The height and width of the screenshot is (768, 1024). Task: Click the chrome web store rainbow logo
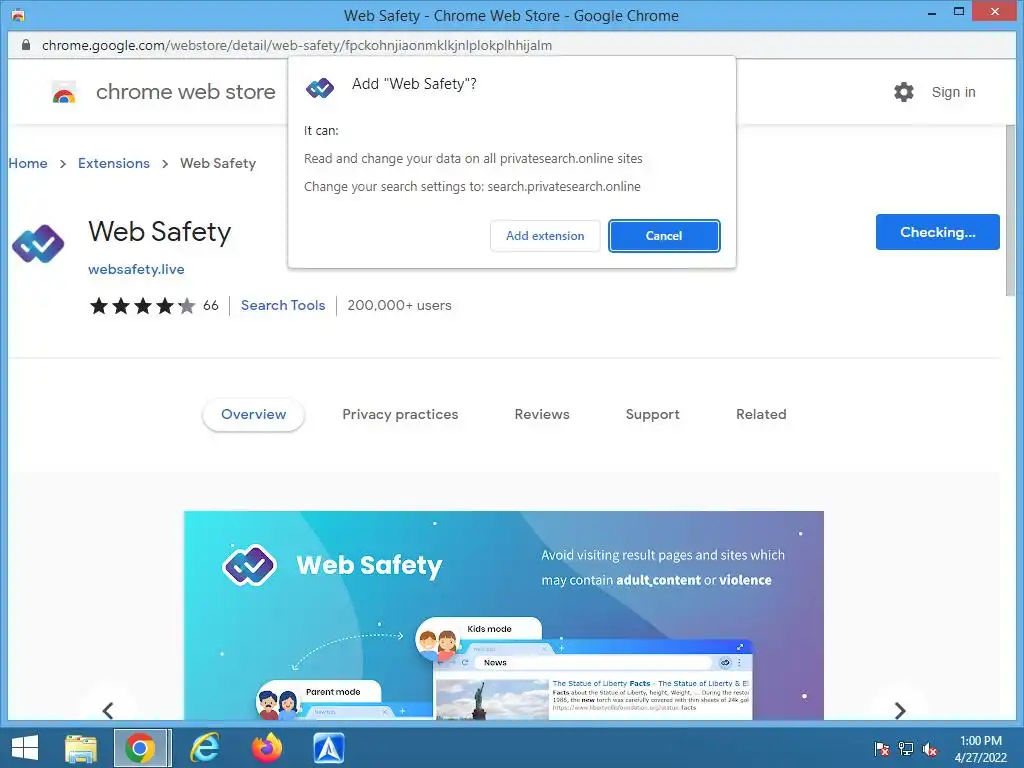click(64, 92)
